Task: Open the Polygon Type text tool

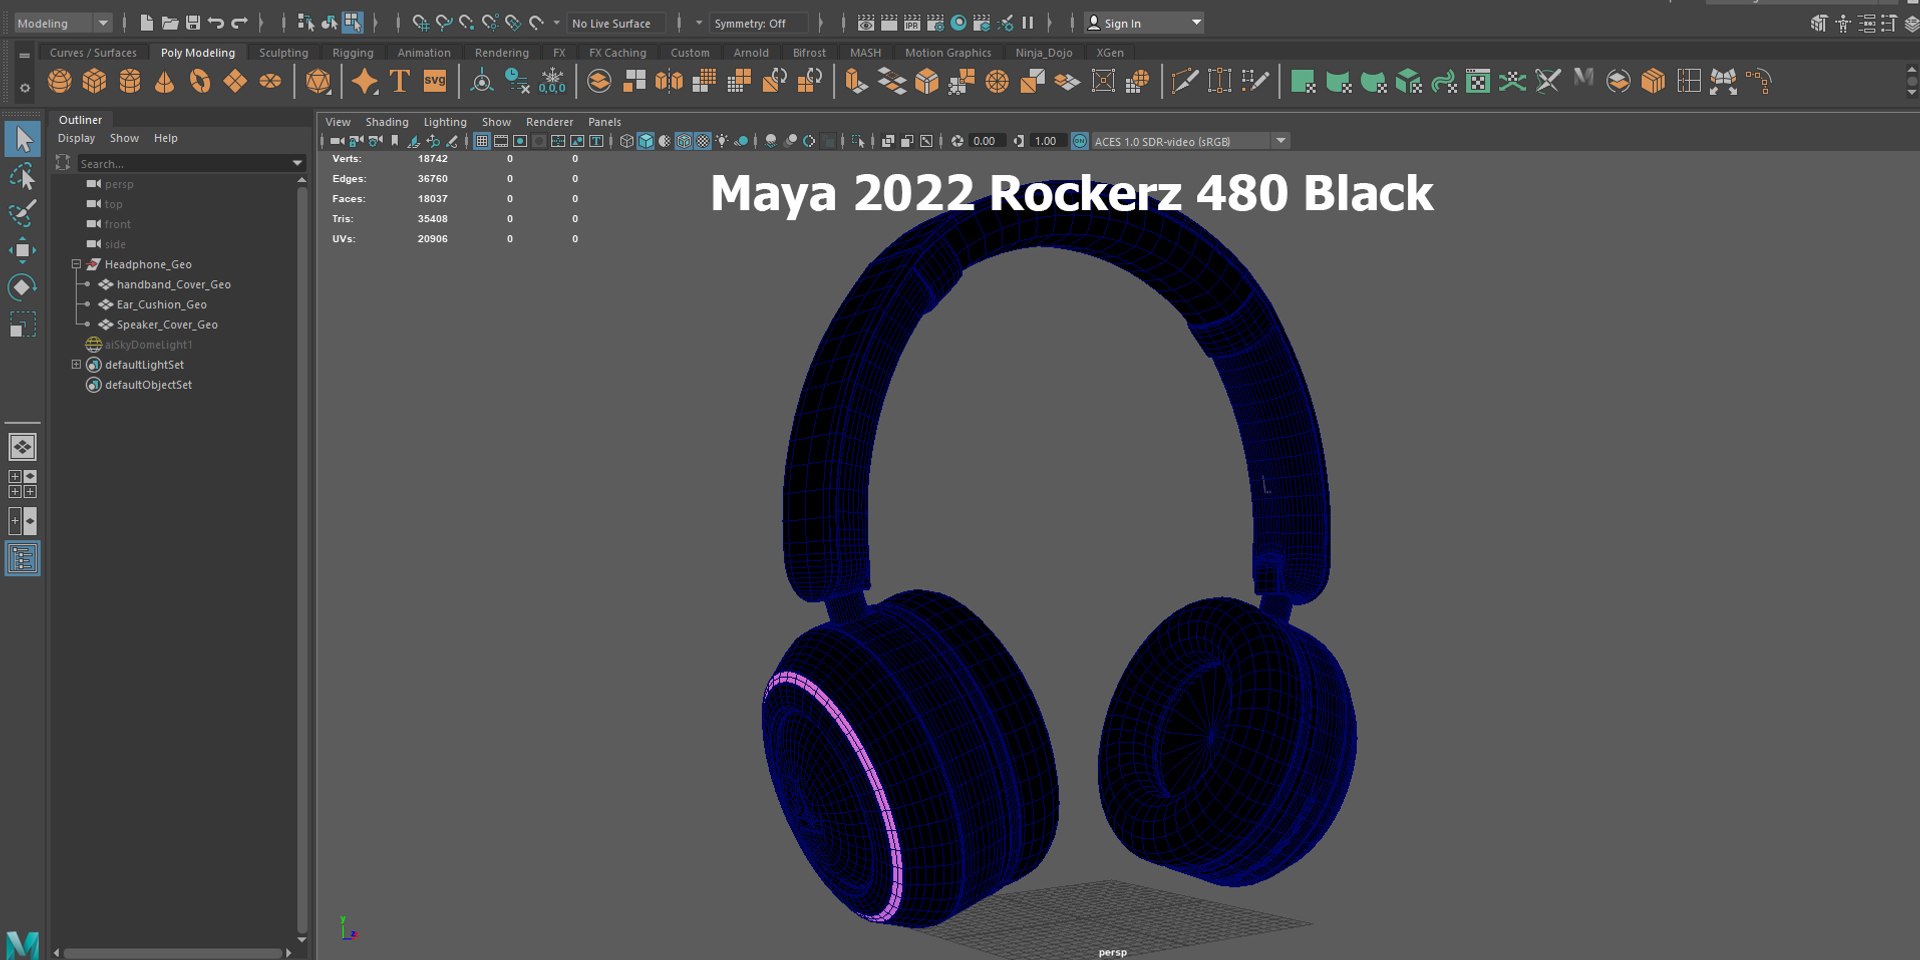Action: tap(400, 81)
